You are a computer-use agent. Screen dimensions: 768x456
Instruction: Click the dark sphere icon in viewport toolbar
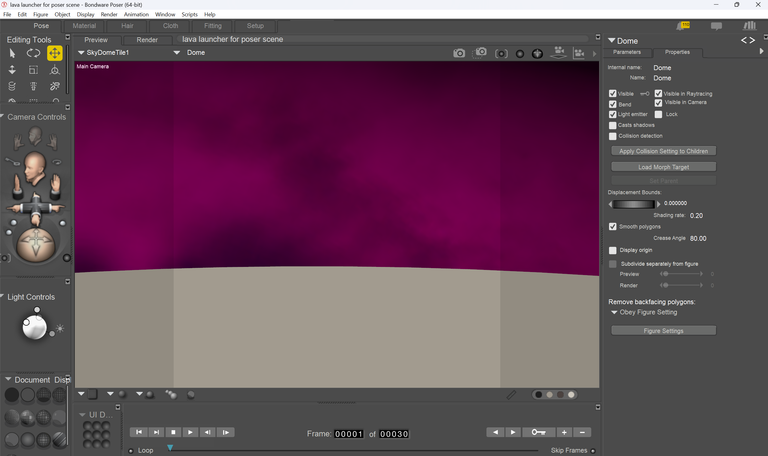[520, 54]
